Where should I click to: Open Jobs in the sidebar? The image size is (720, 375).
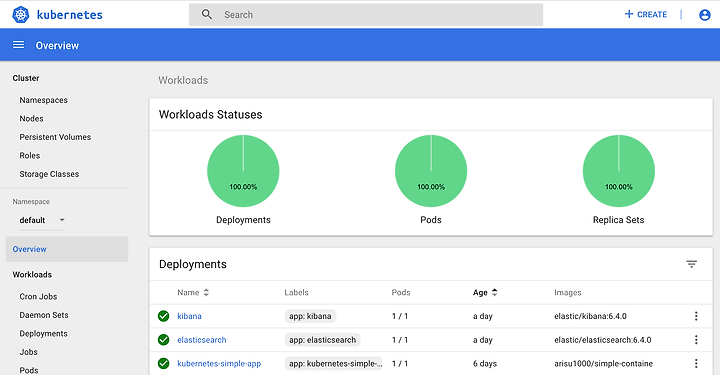click(x=28, y=352)
